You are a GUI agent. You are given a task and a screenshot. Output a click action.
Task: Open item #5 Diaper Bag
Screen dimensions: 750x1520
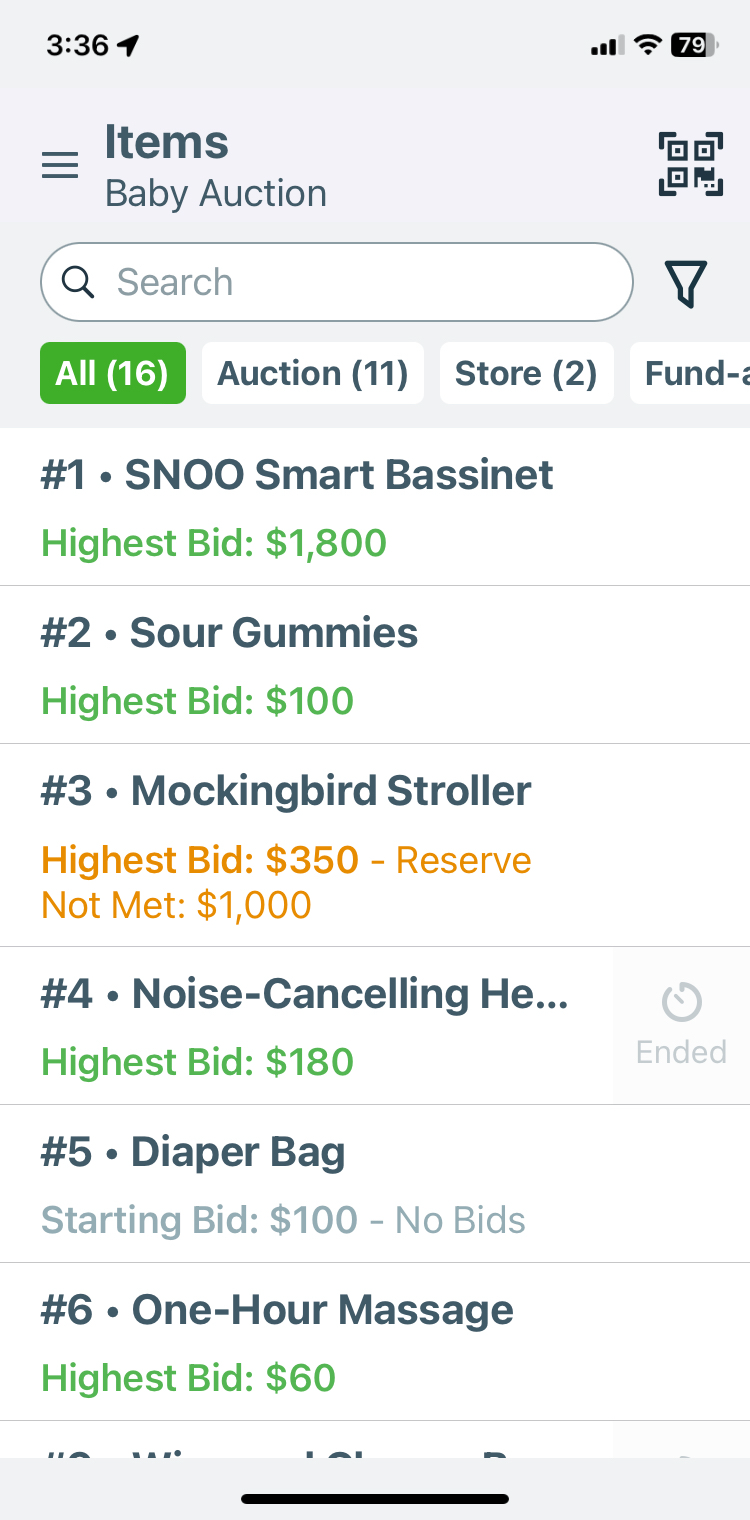(x=375, y=1184)
